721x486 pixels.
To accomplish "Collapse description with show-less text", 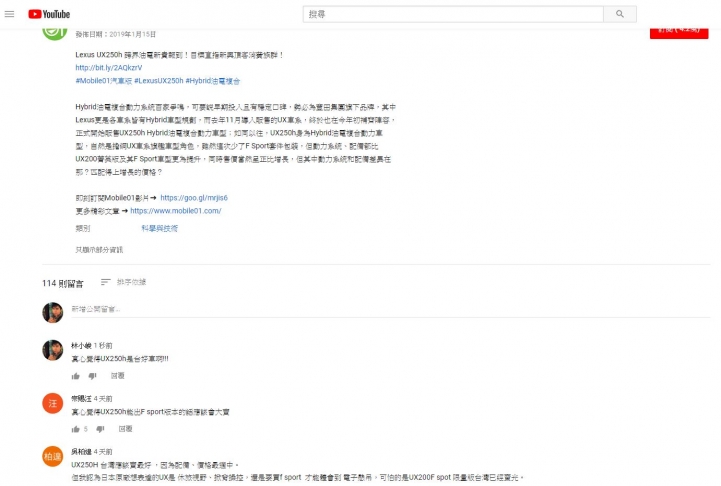I will coord(99,250).
